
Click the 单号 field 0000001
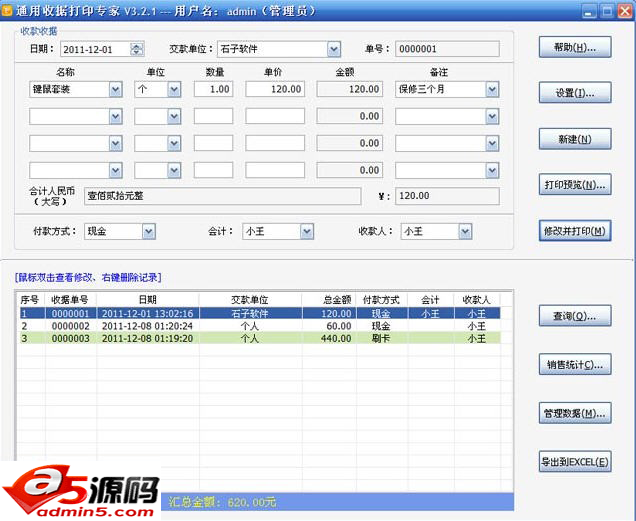click(x=447, y=49)
